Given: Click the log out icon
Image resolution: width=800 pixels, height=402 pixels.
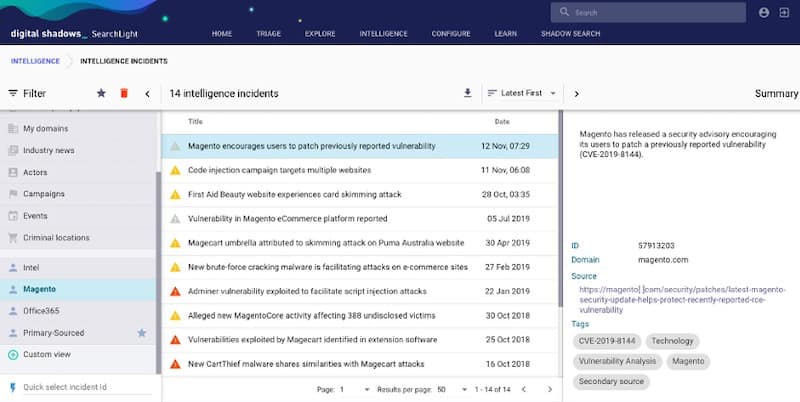Looking at the screenshot, I should (x=784, y=13).
